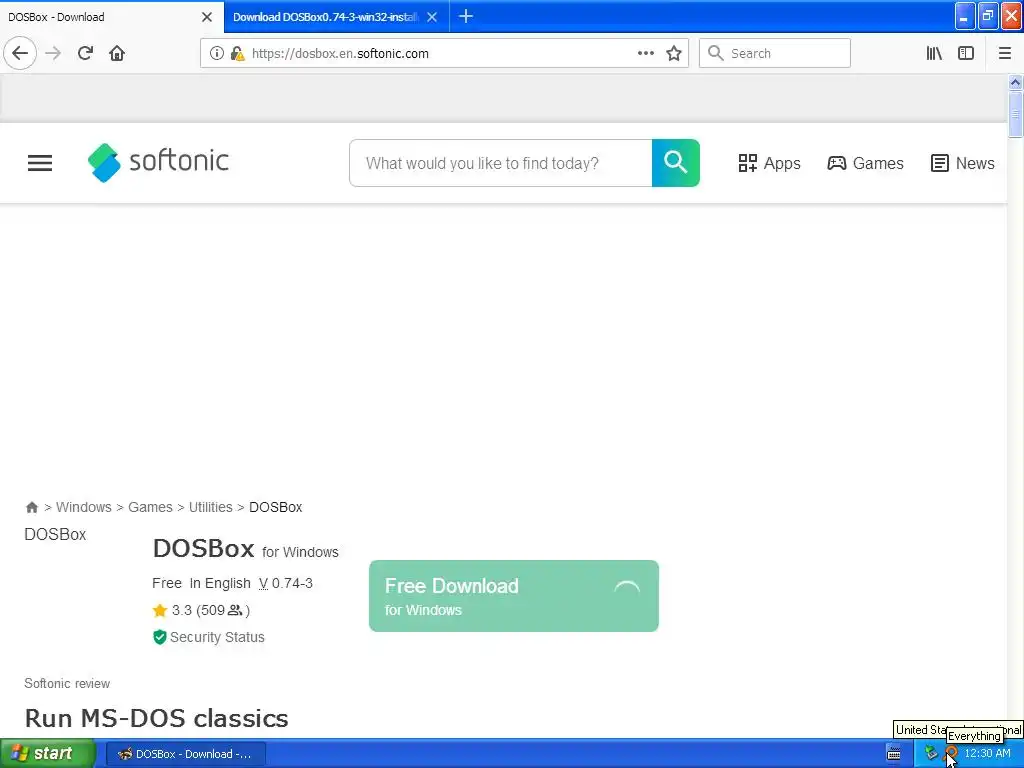Screen dimensions: 1024x768
Task: Open the Windows start menu
Action: [48, 753]
